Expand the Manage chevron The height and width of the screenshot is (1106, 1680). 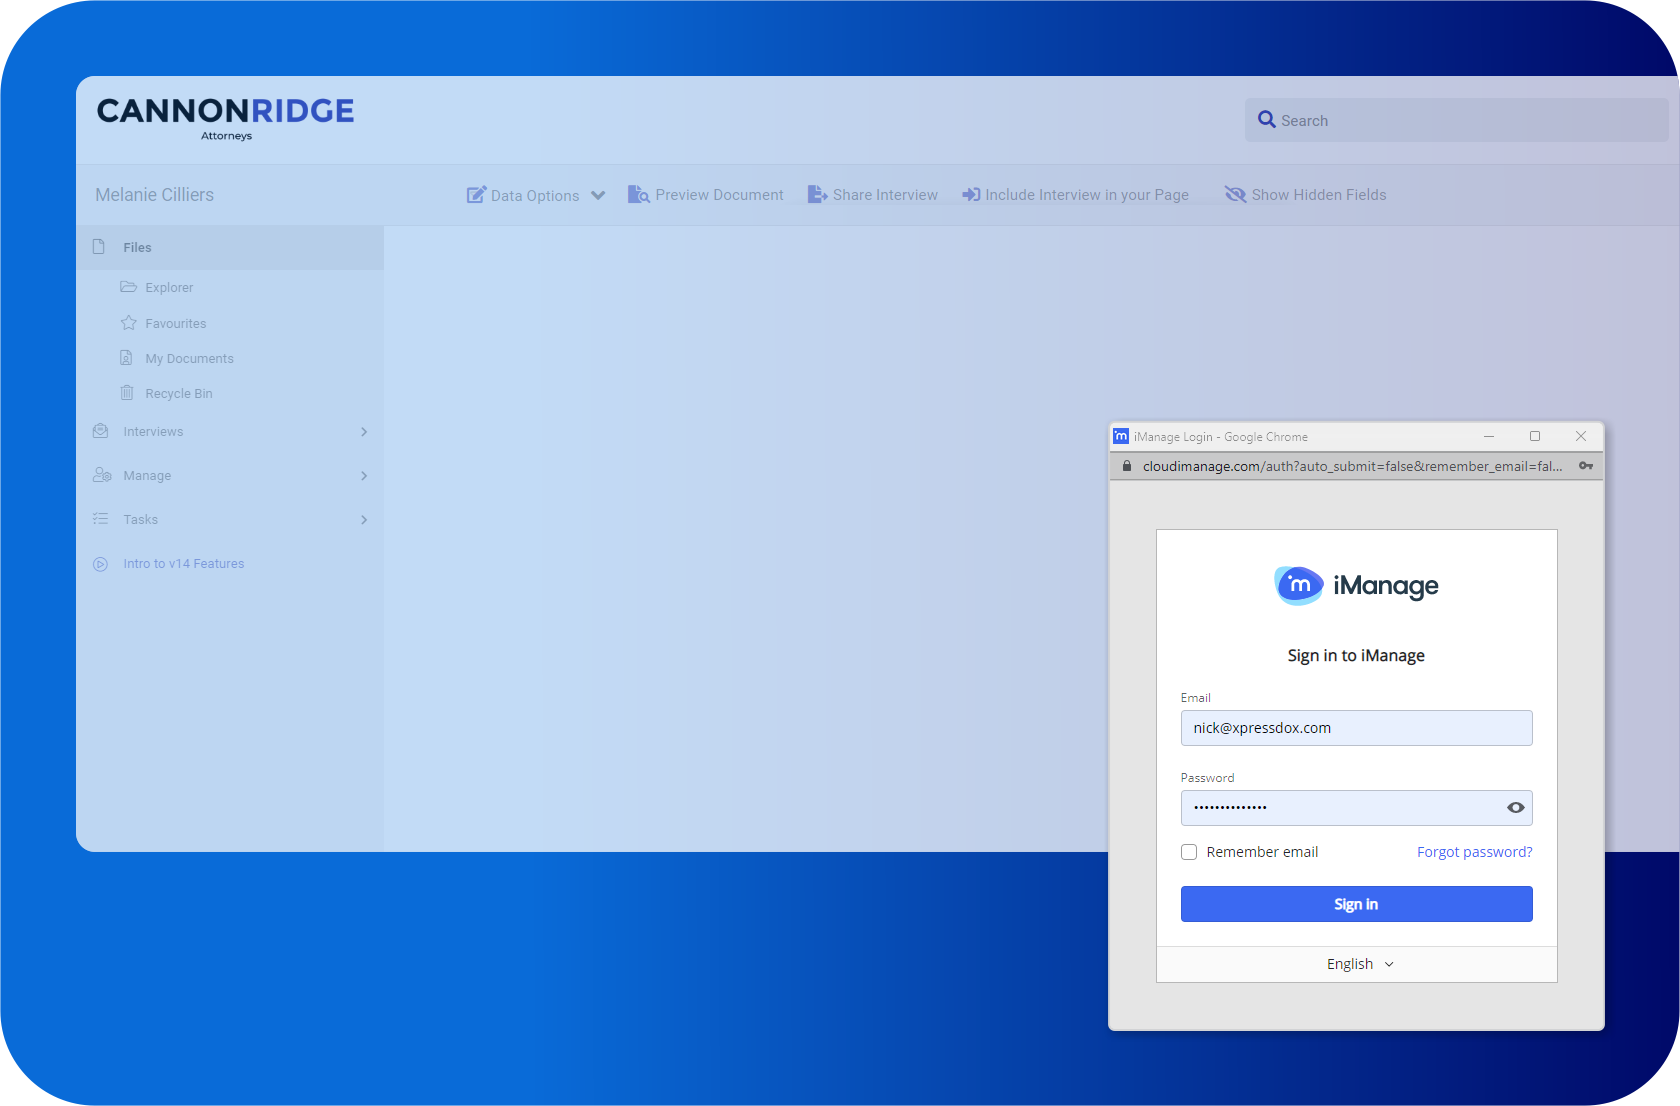pos(364,476)
